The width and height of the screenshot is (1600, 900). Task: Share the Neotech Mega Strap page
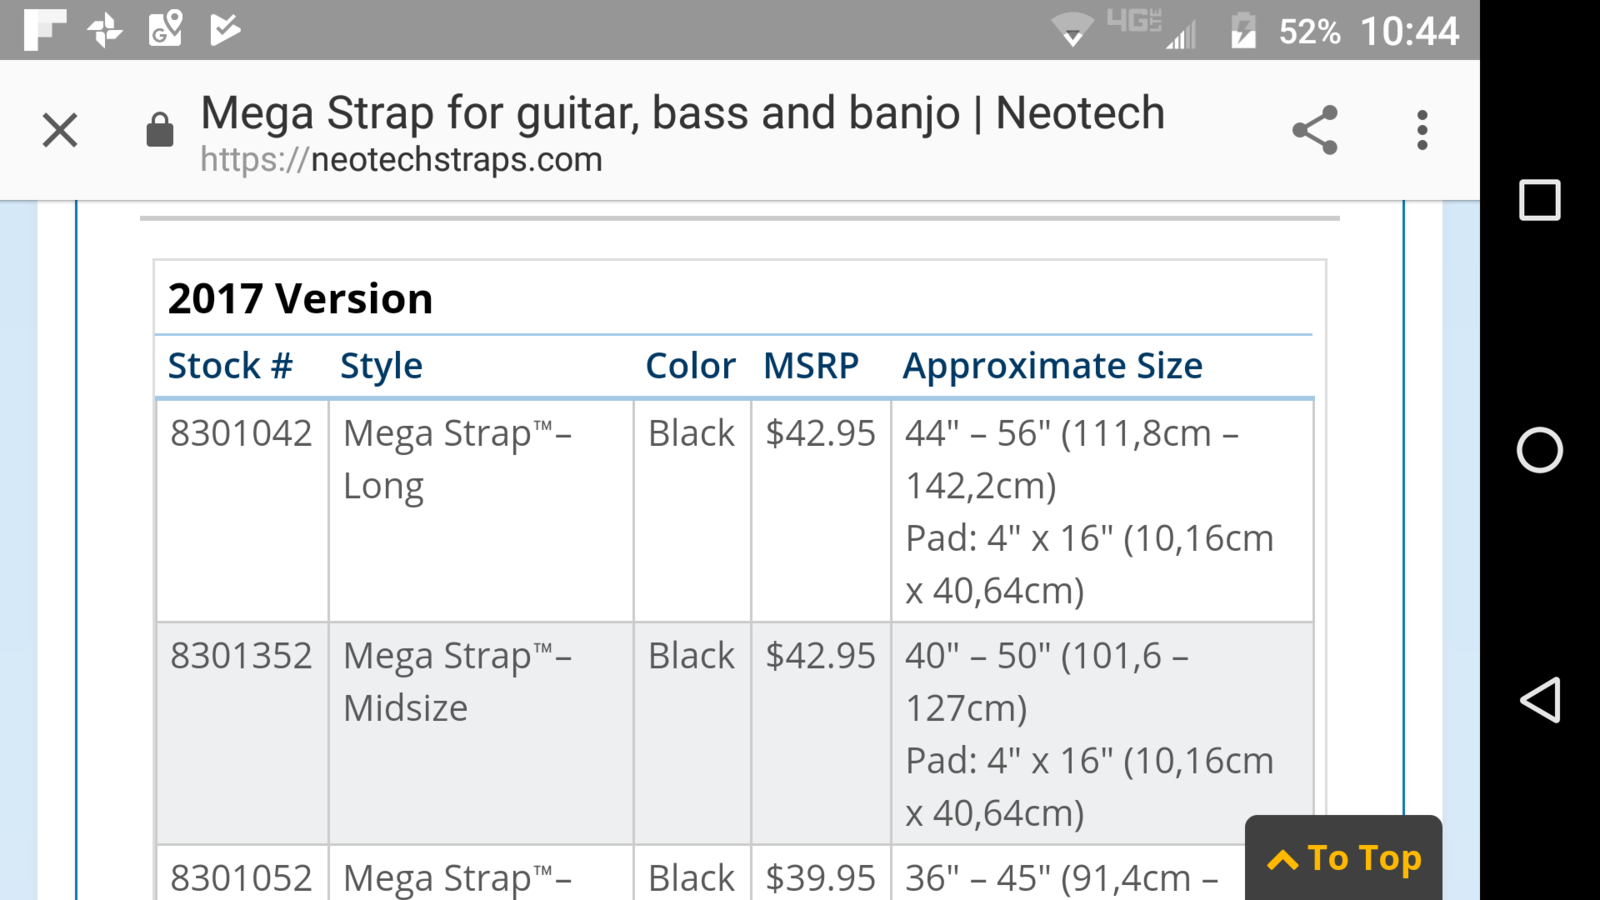(1315, 130)
